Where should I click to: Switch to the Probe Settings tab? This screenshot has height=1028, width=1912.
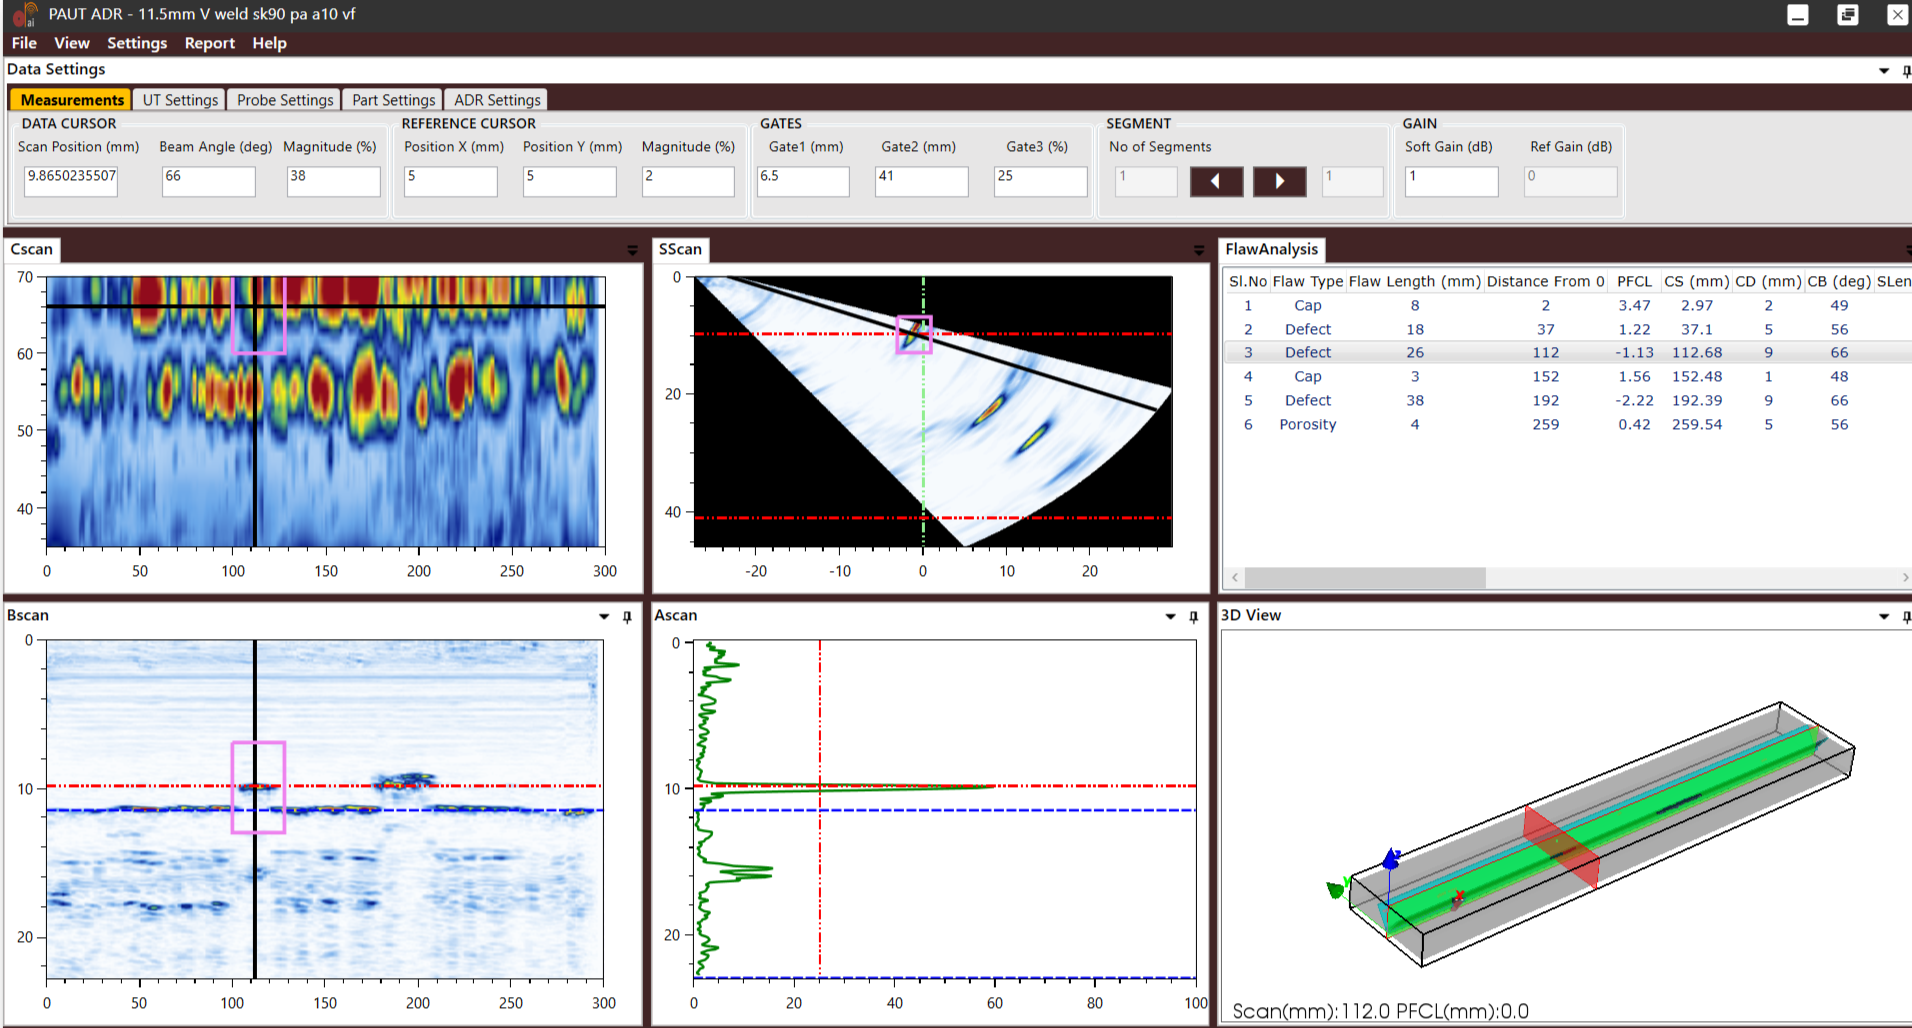285,100
